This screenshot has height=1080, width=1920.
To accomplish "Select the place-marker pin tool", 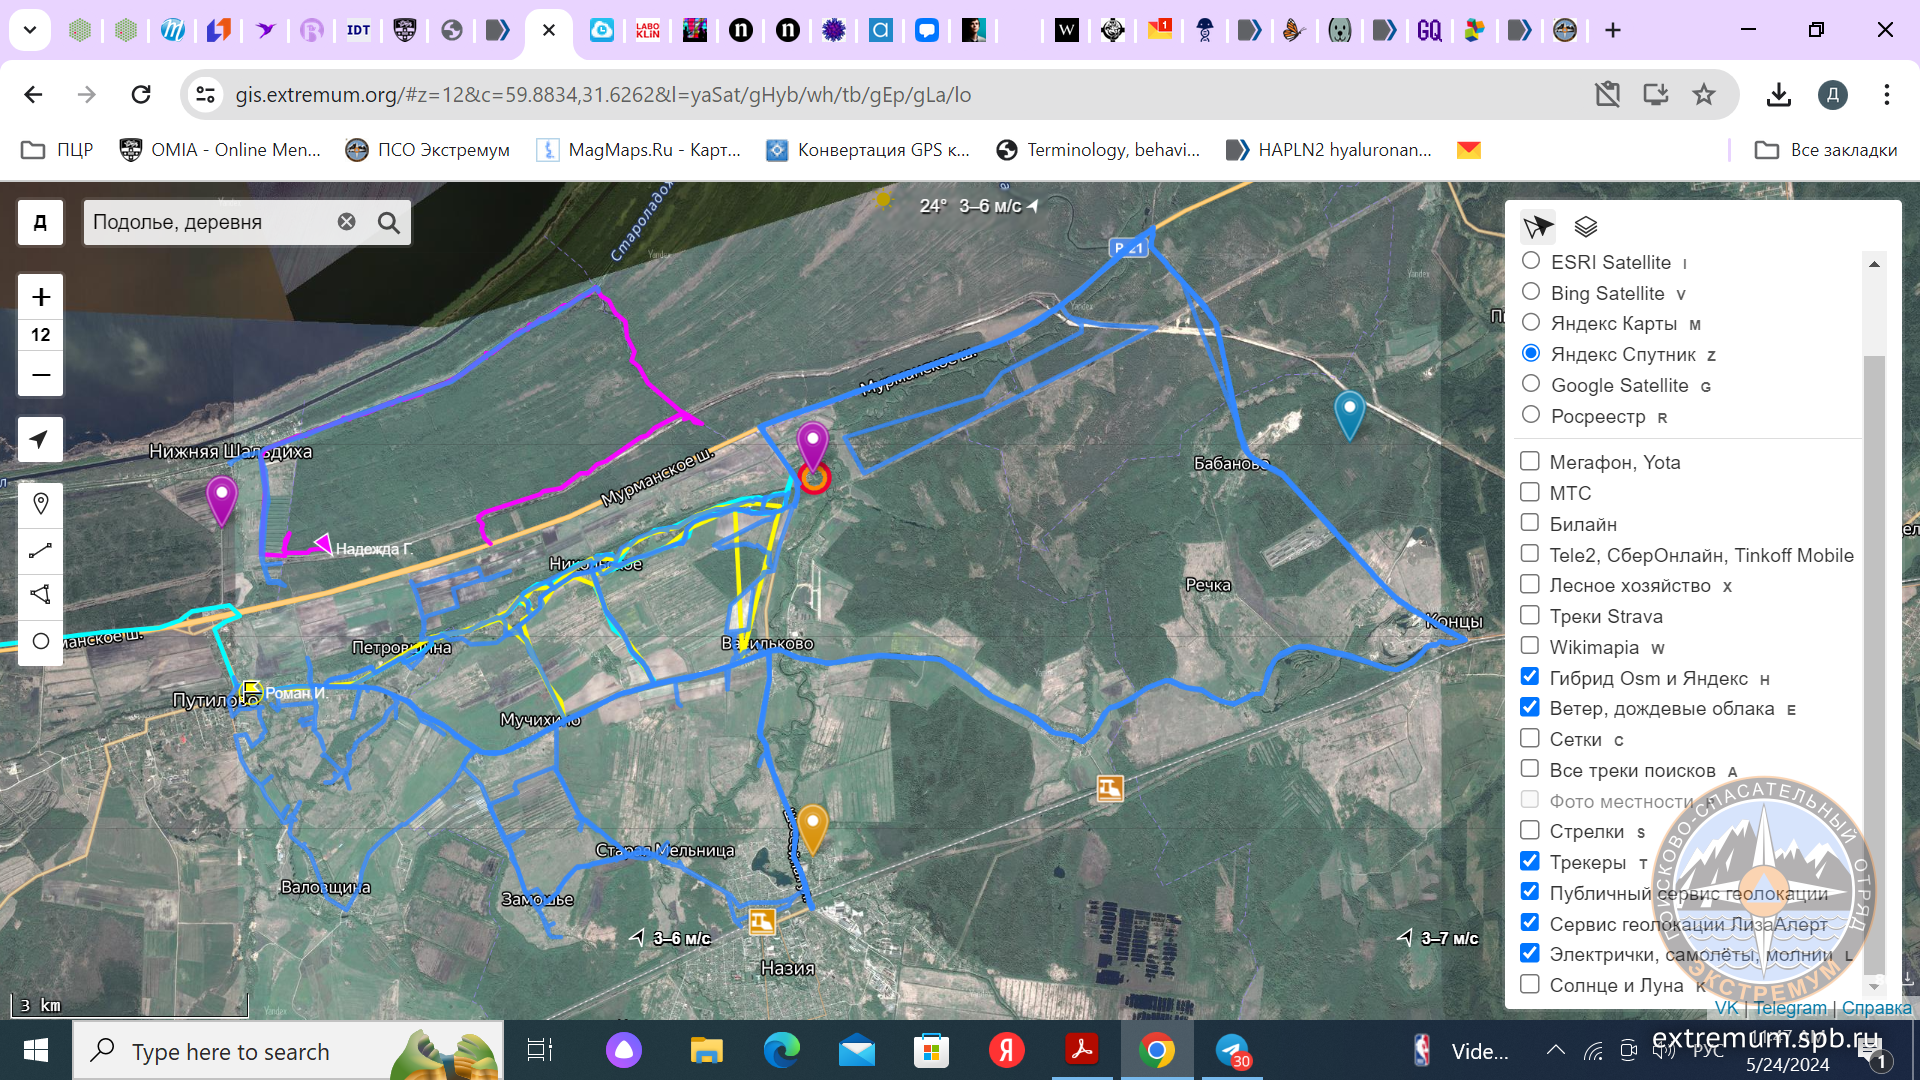I will [x=41, y=504].
